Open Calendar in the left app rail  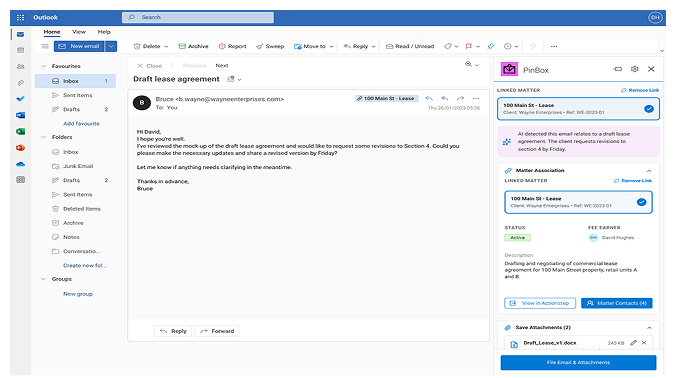pos(20,50)
